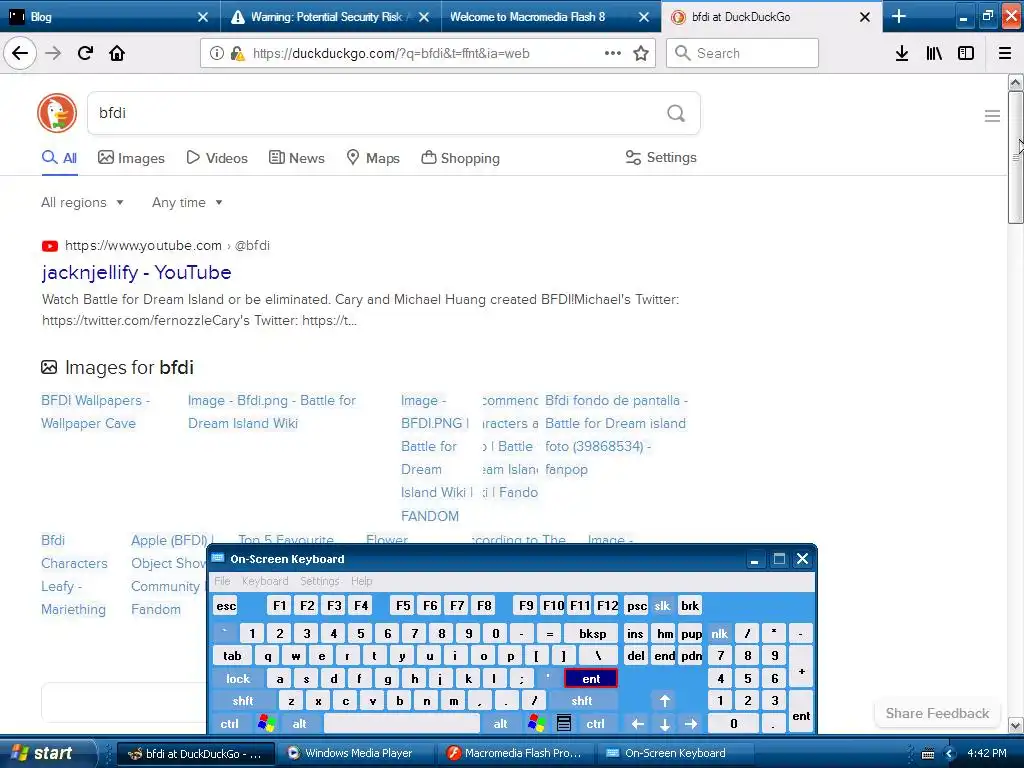
Task: Open a new tab with the plus button
Action: (x=899, y=16)
